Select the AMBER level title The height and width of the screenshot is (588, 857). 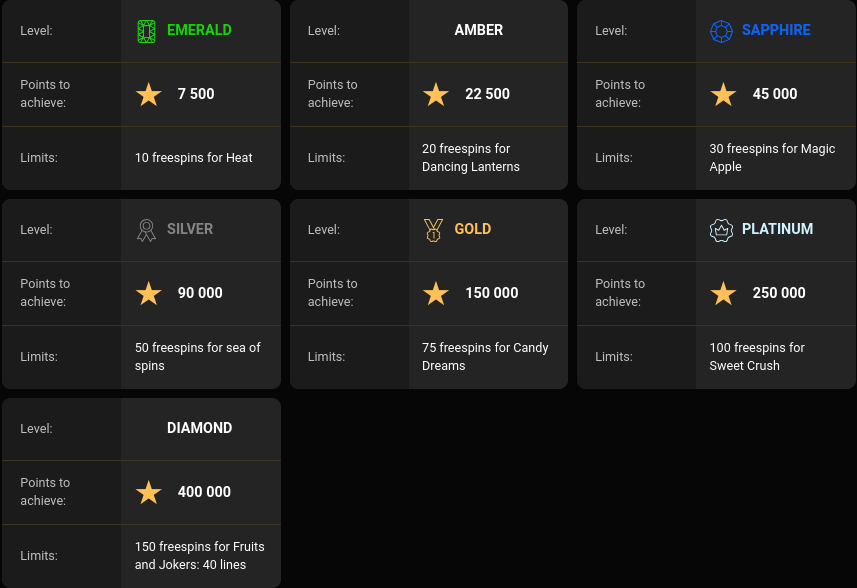[x=478, y=30]
